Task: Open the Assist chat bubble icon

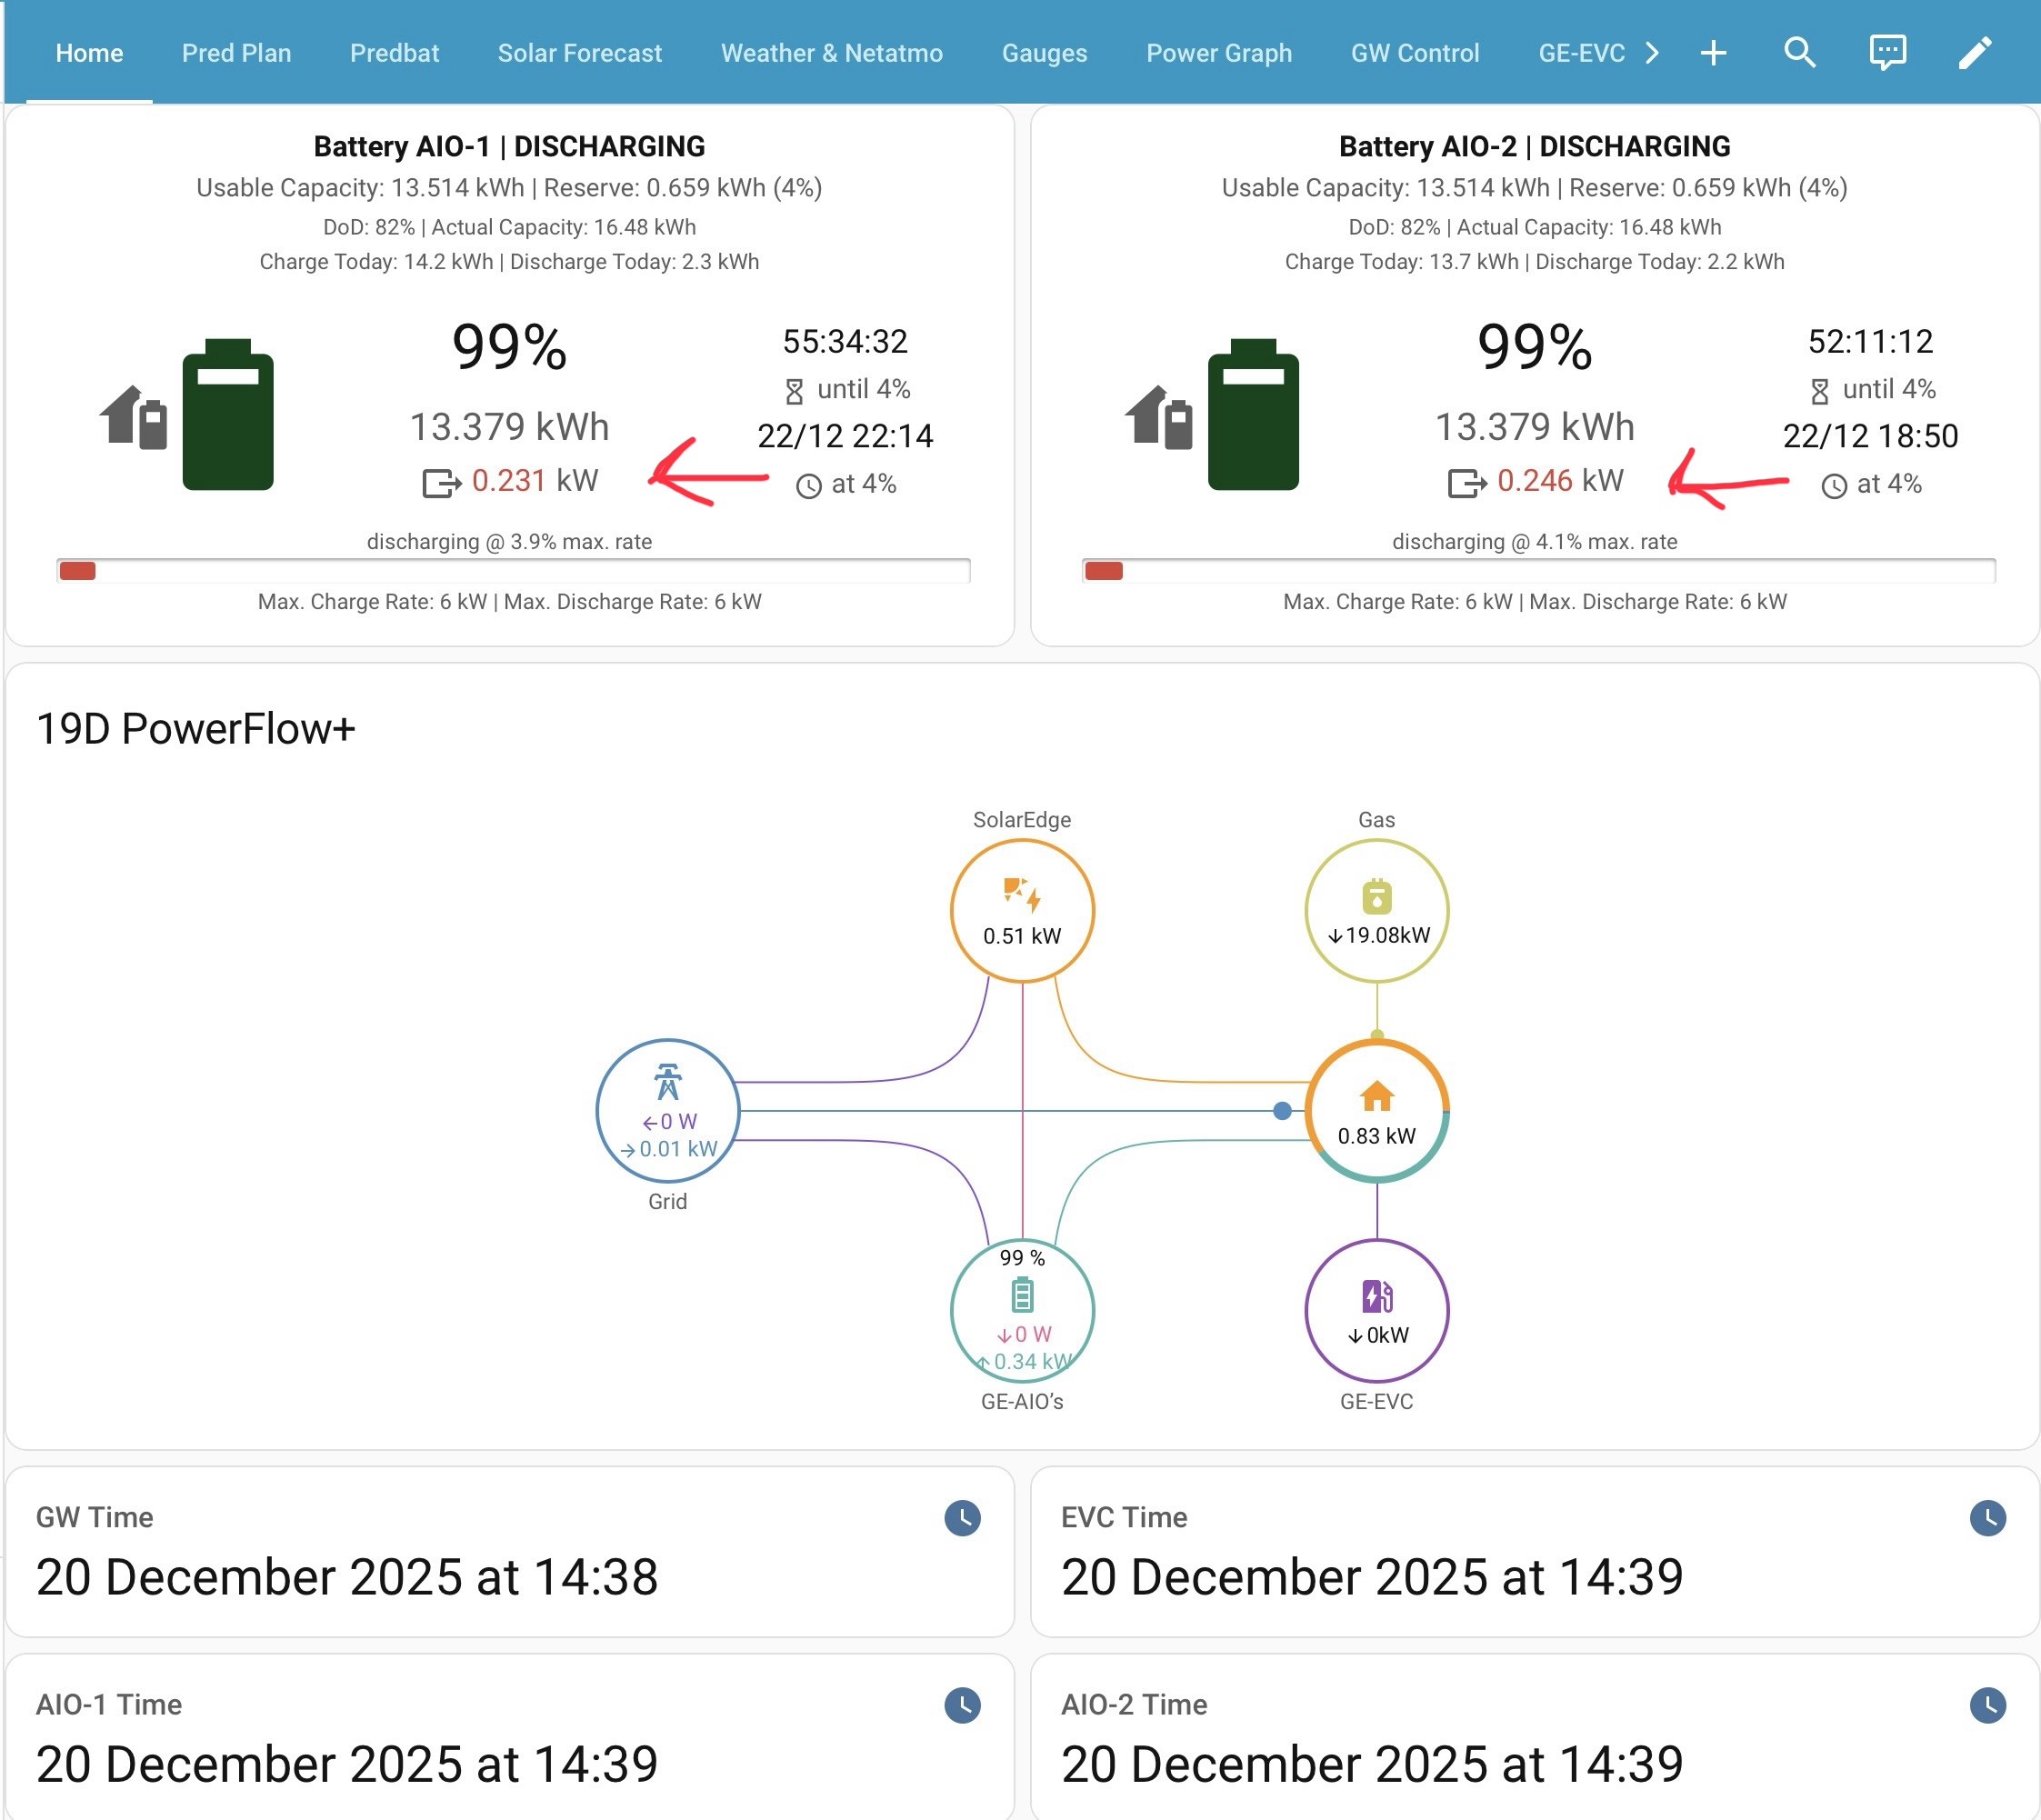Action: [1887, 52]
